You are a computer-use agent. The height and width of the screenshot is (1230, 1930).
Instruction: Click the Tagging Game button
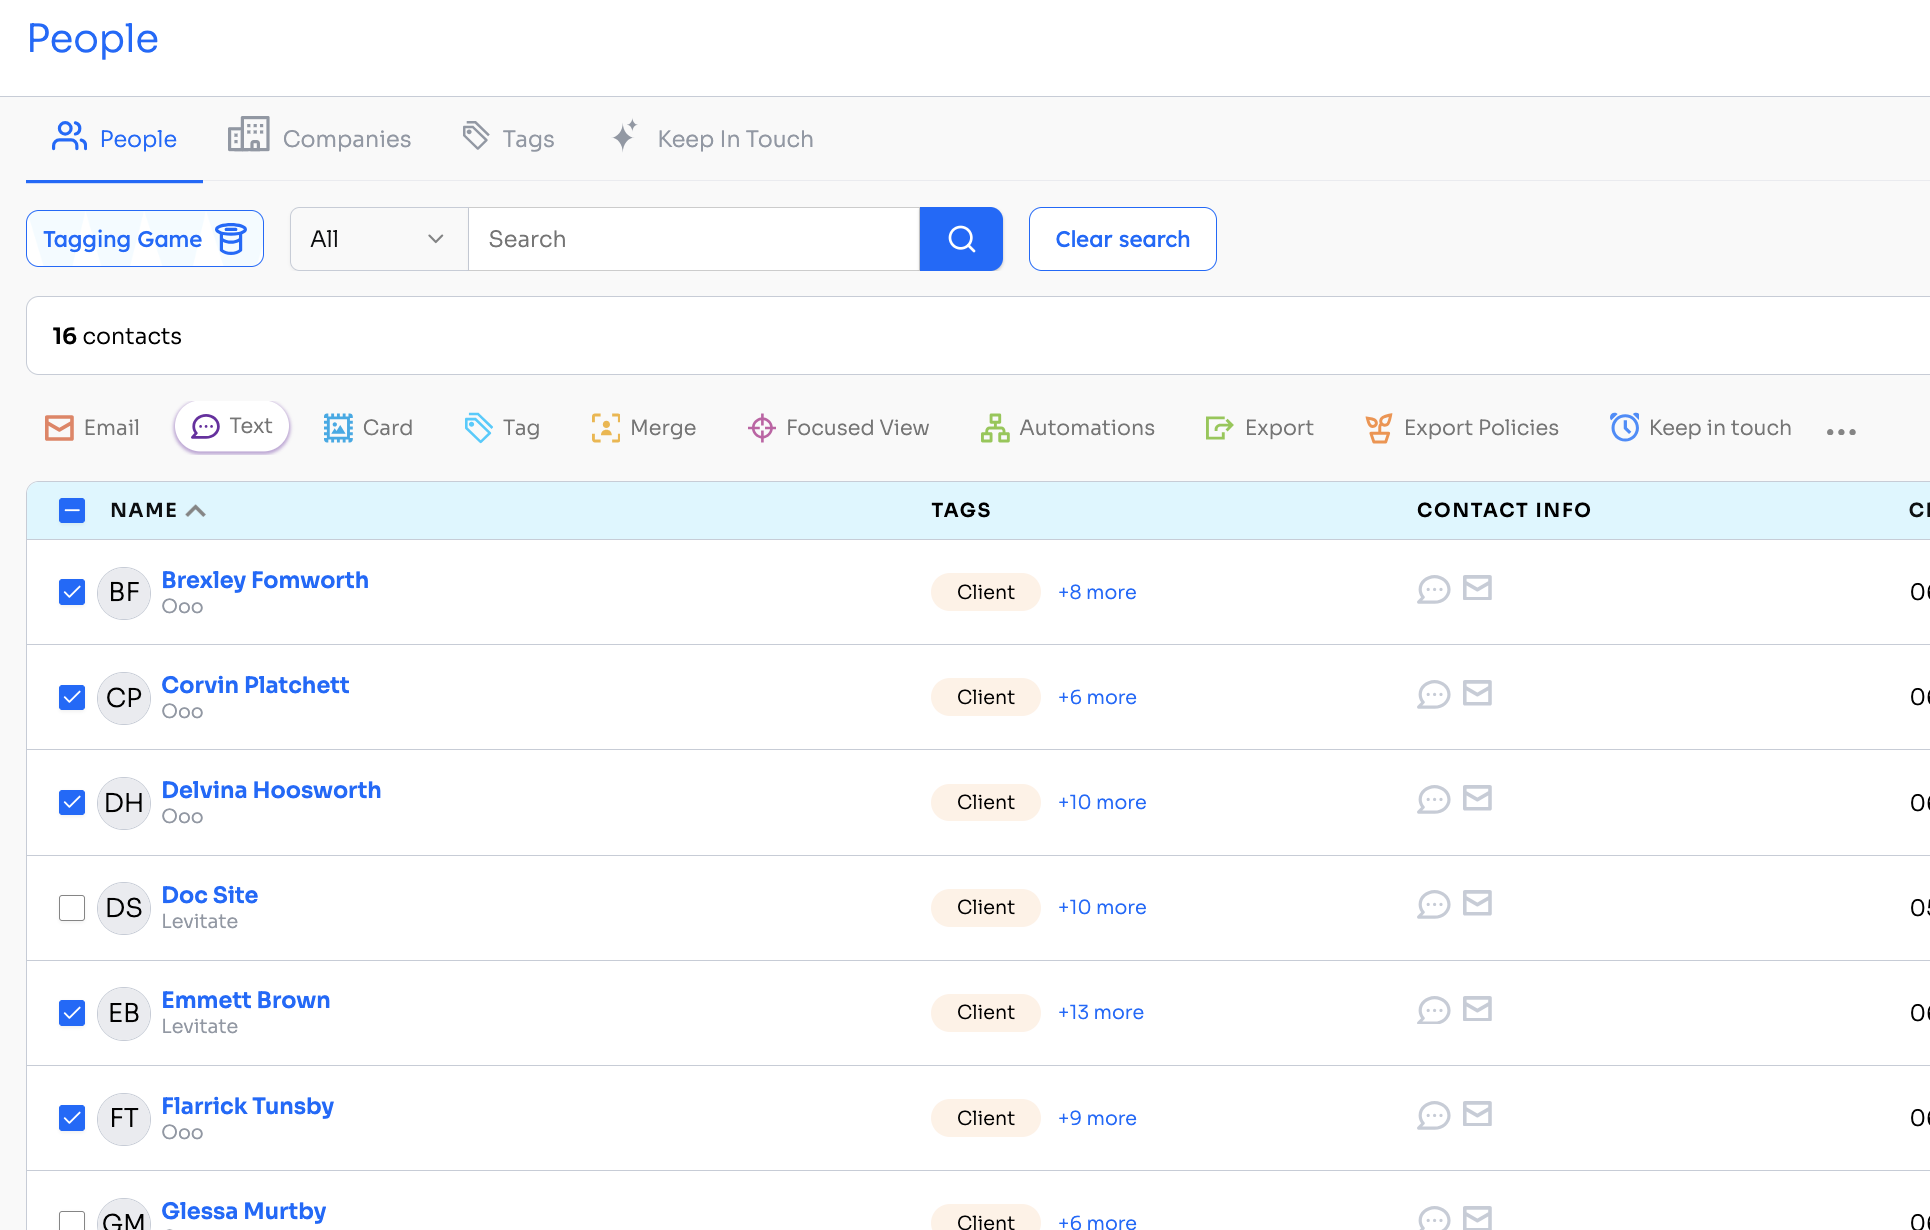(145, 239)
